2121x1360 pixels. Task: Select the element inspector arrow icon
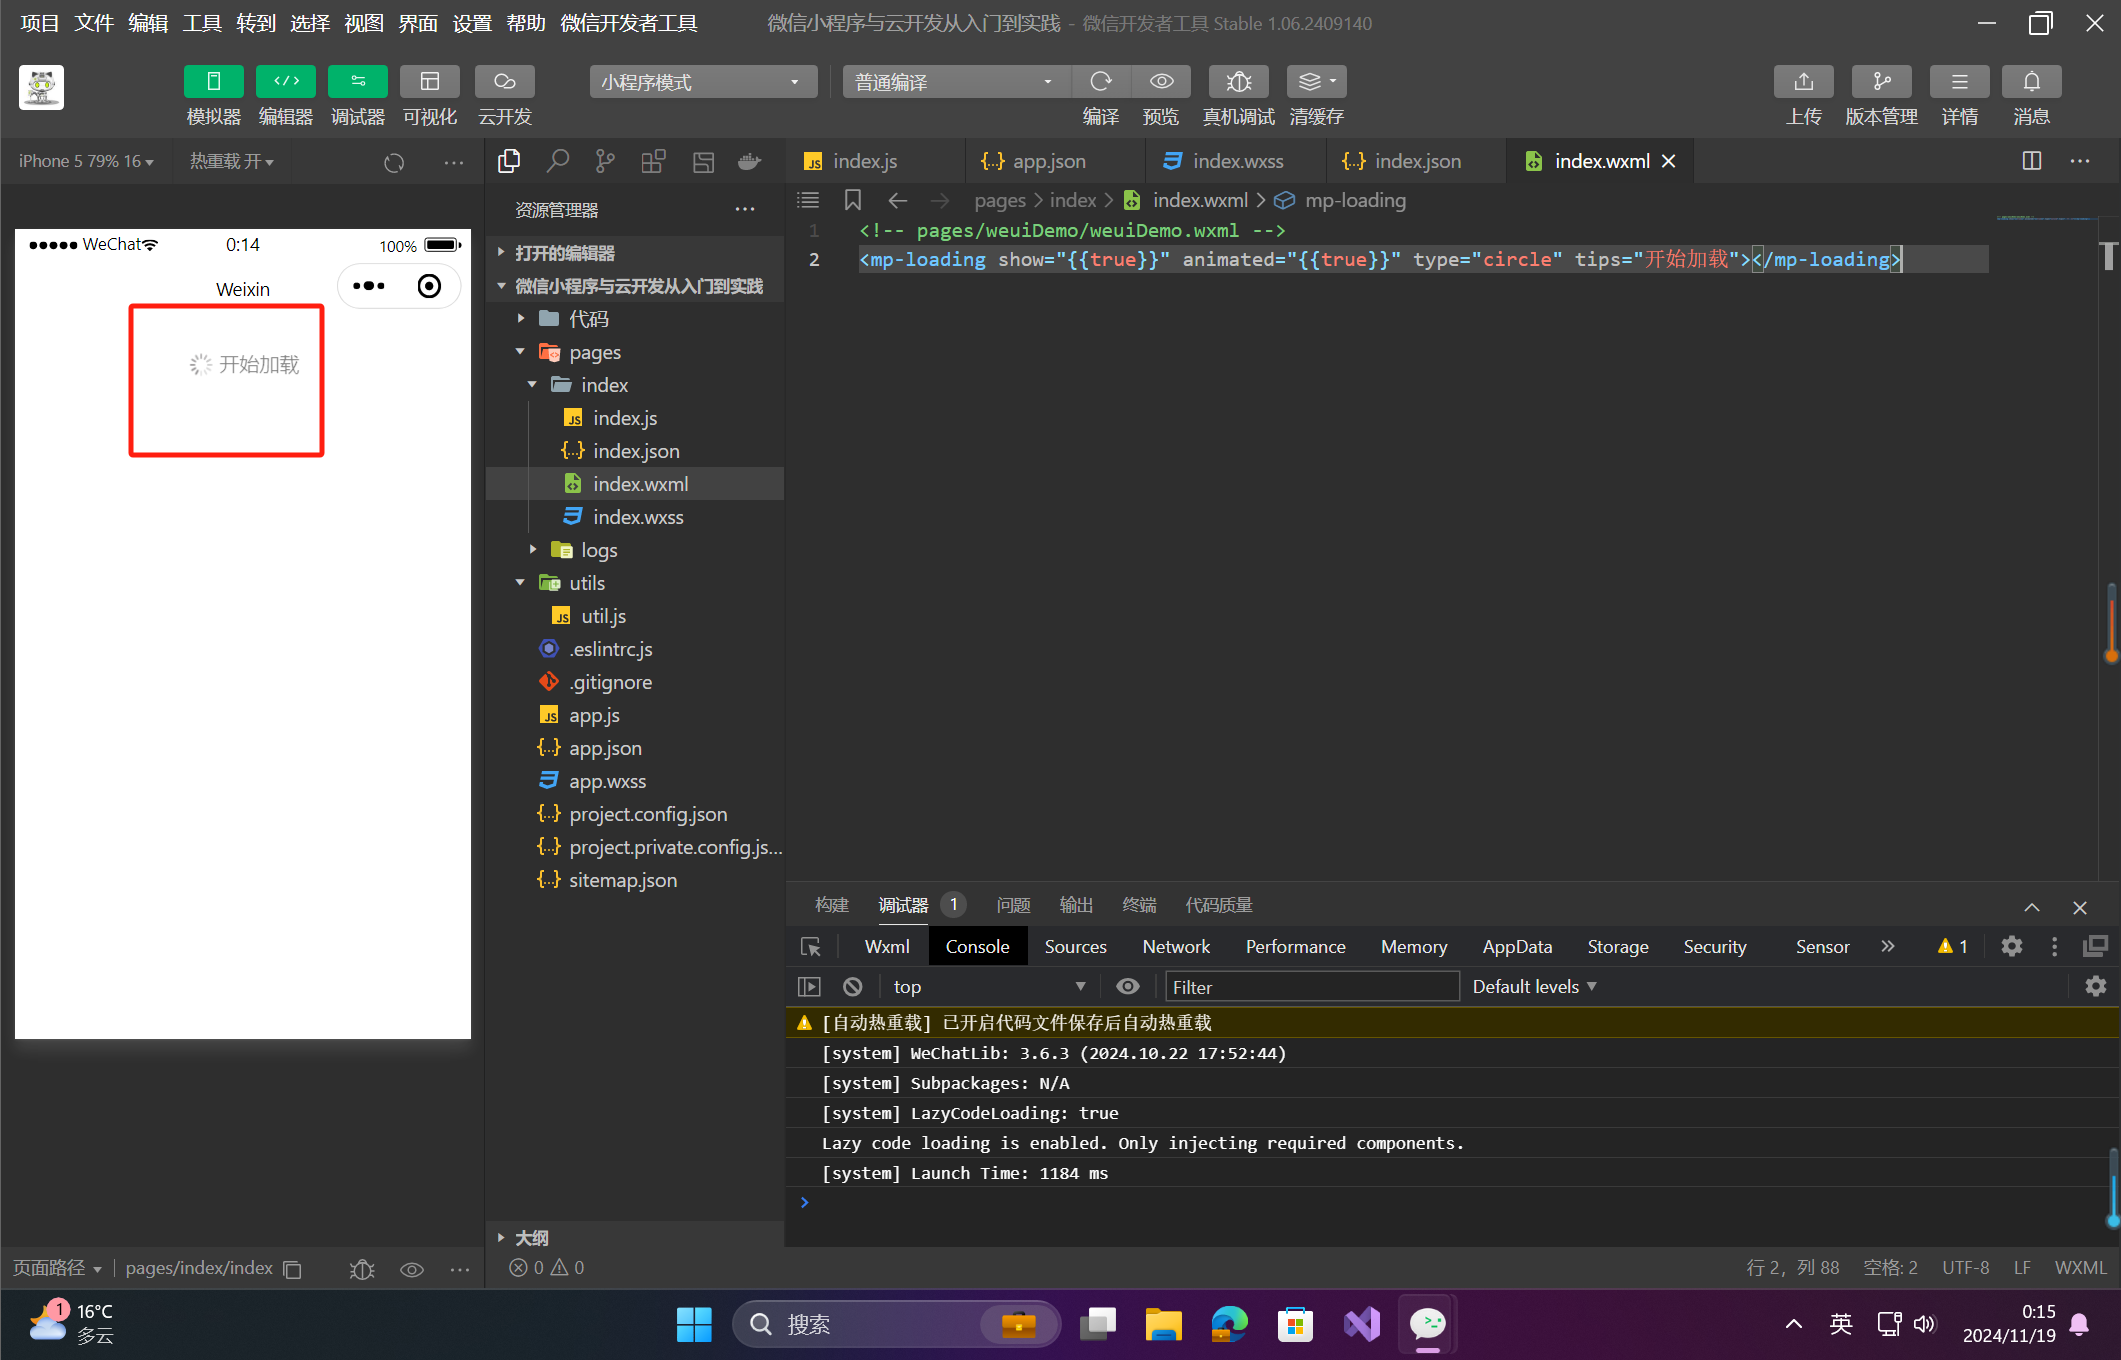click(811, 947)
